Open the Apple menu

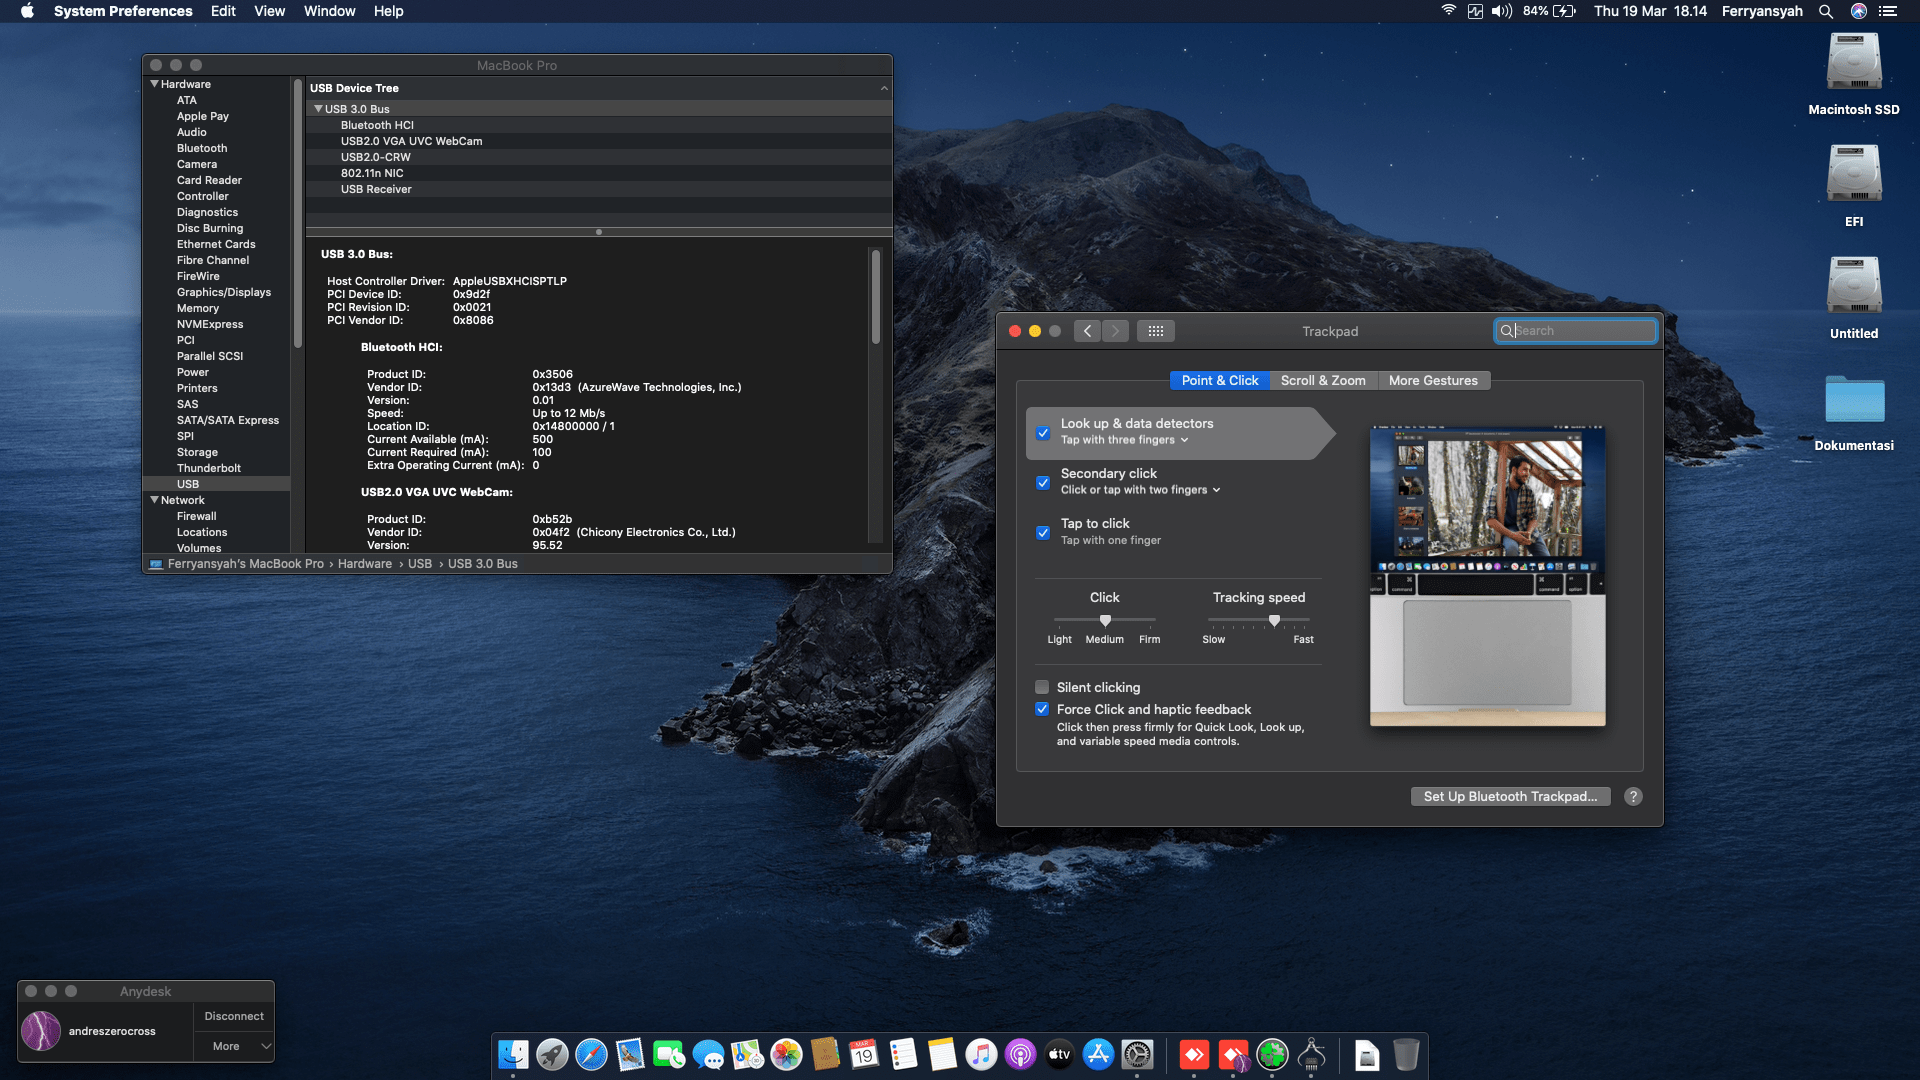tap(27, 11)
